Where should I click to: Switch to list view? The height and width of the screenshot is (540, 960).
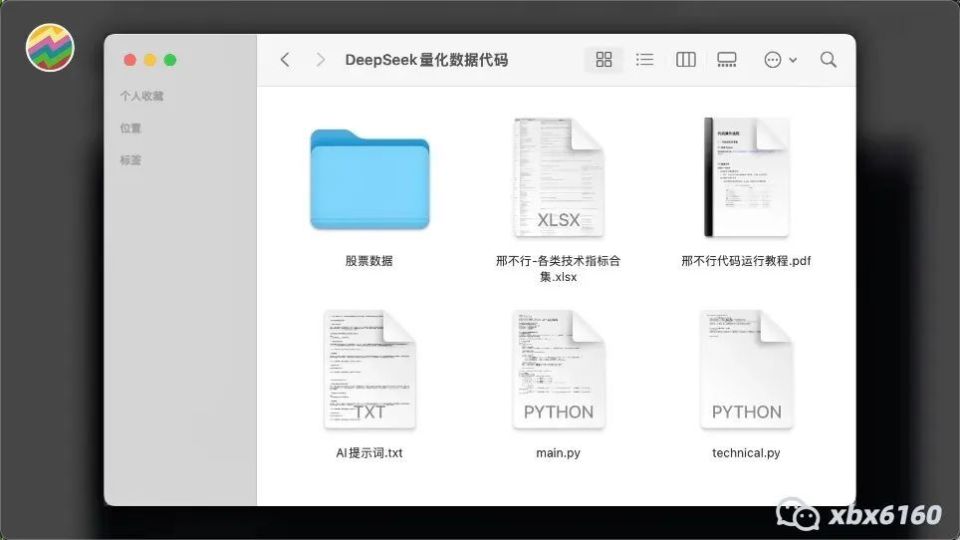pyautogui.click(x=645, y=59)
